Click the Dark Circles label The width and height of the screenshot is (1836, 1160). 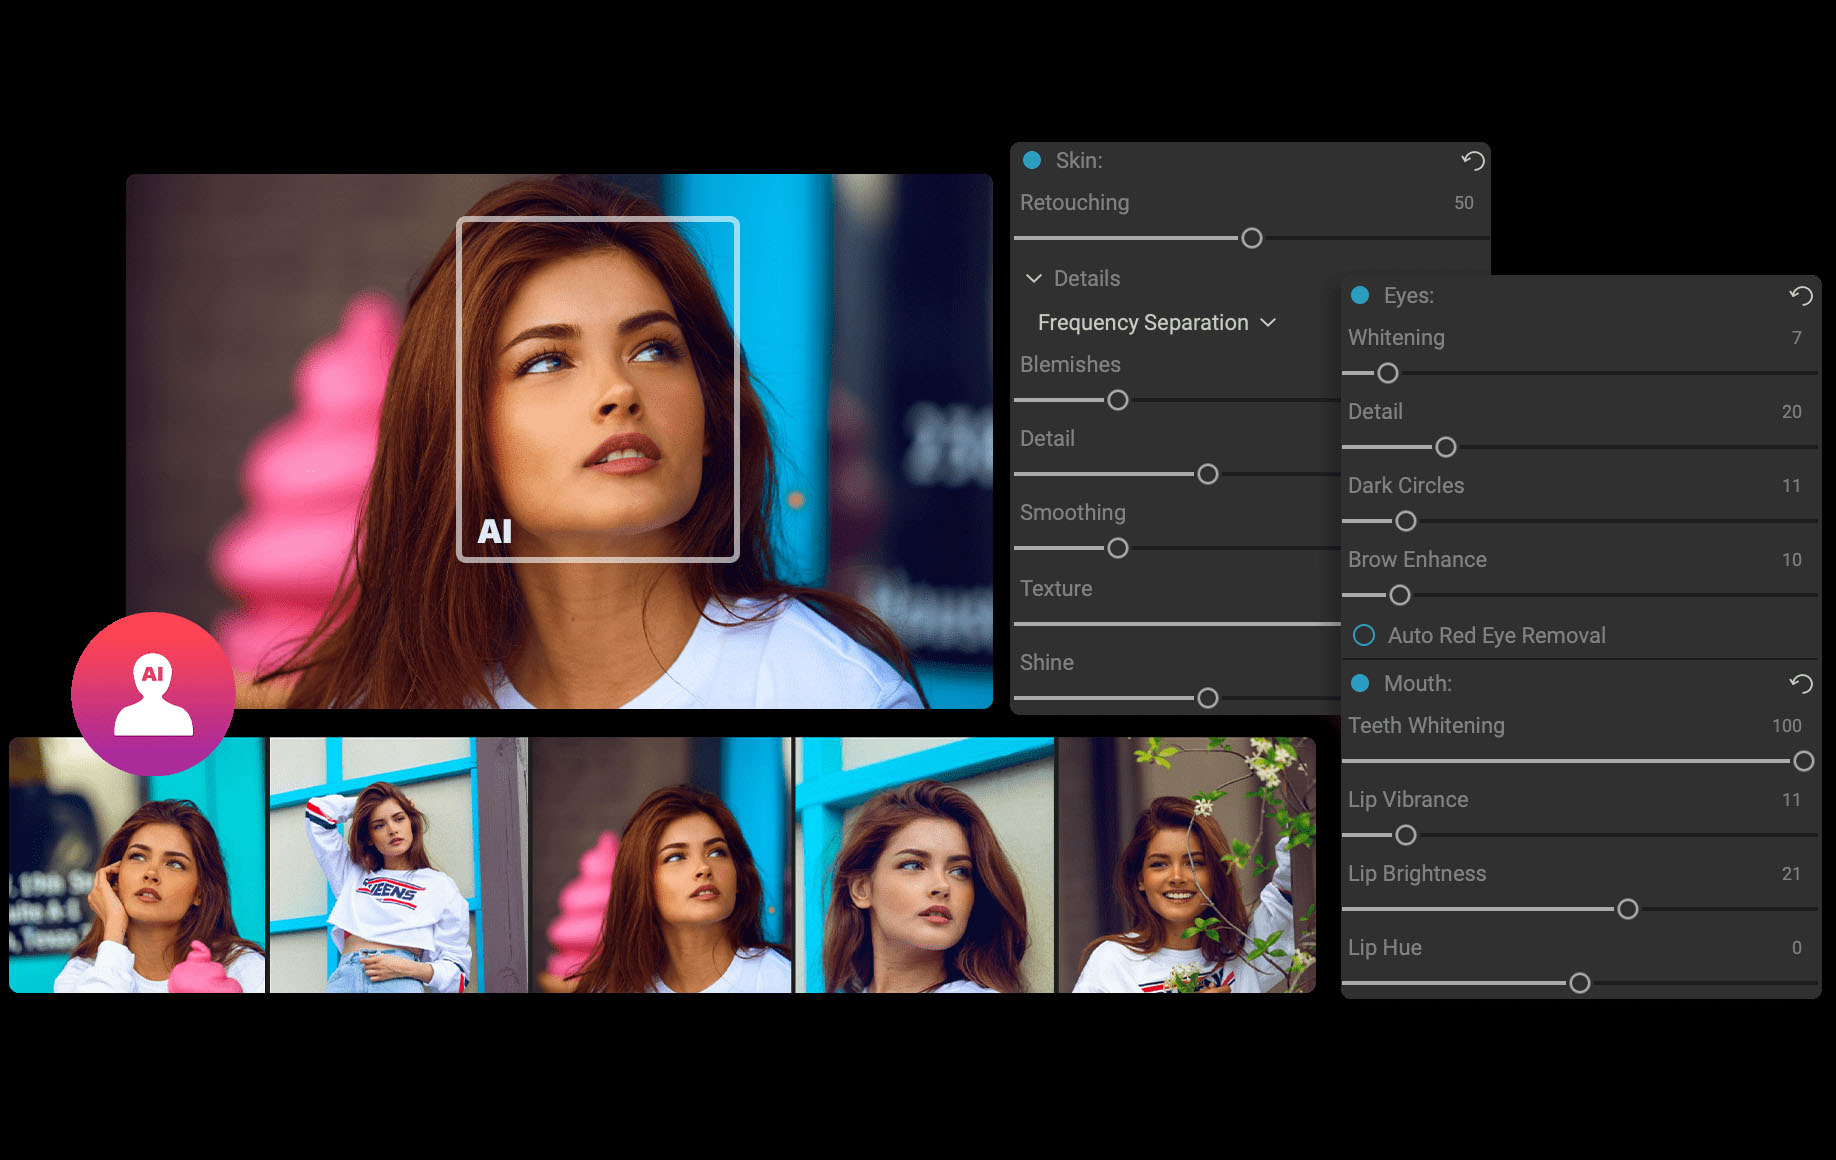1405,485
